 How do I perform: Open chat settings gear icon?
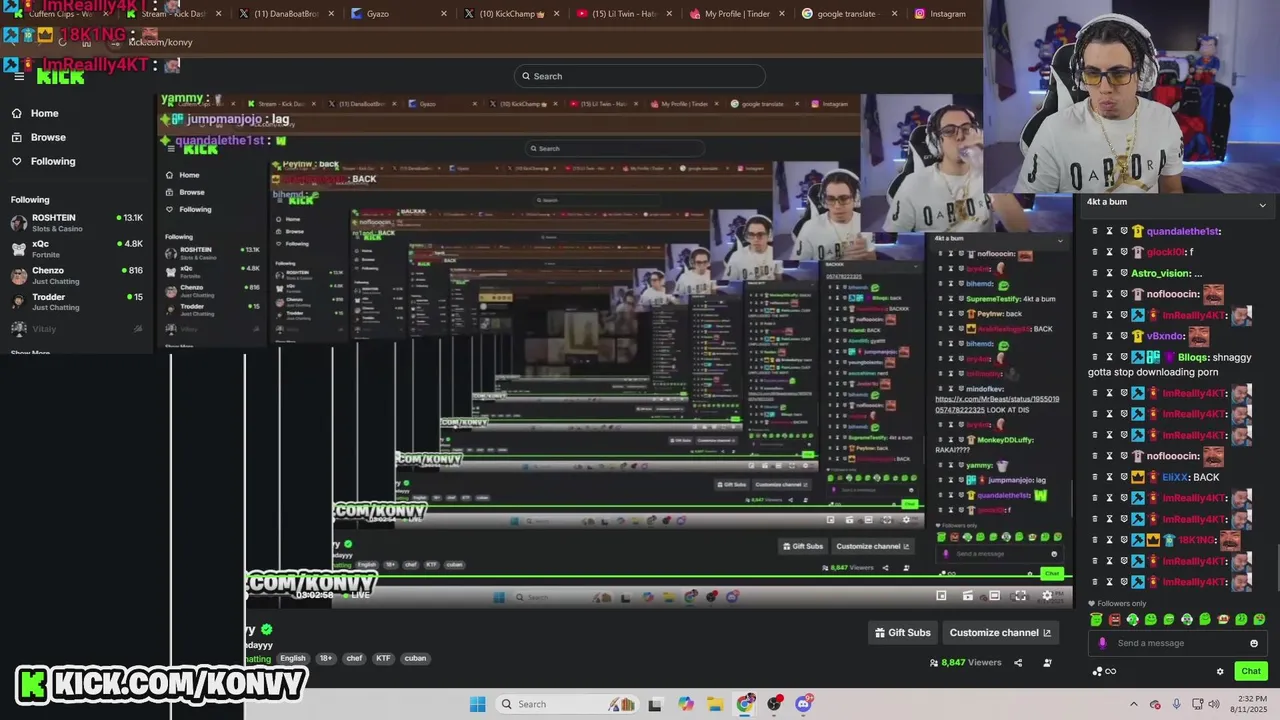pyautogui.click(x=1220, y=671)
